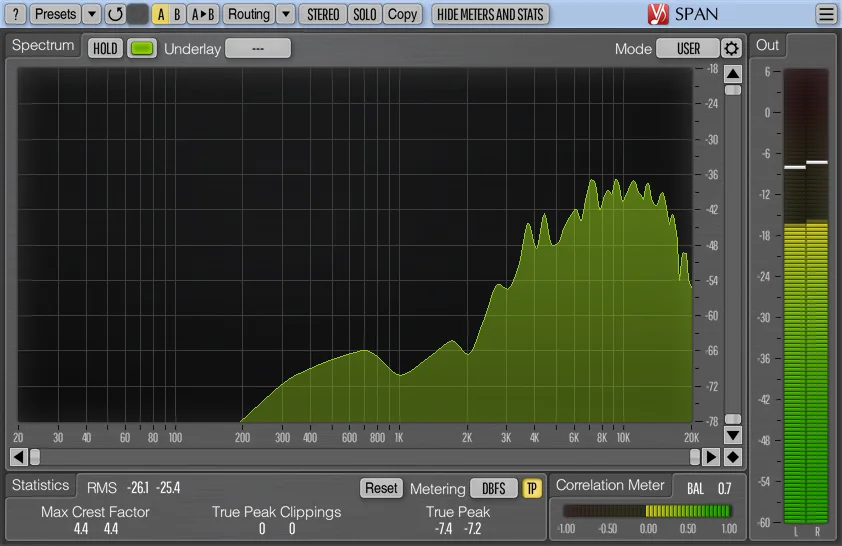
Task: Click the BAL value 0.7
Action: 724,489
